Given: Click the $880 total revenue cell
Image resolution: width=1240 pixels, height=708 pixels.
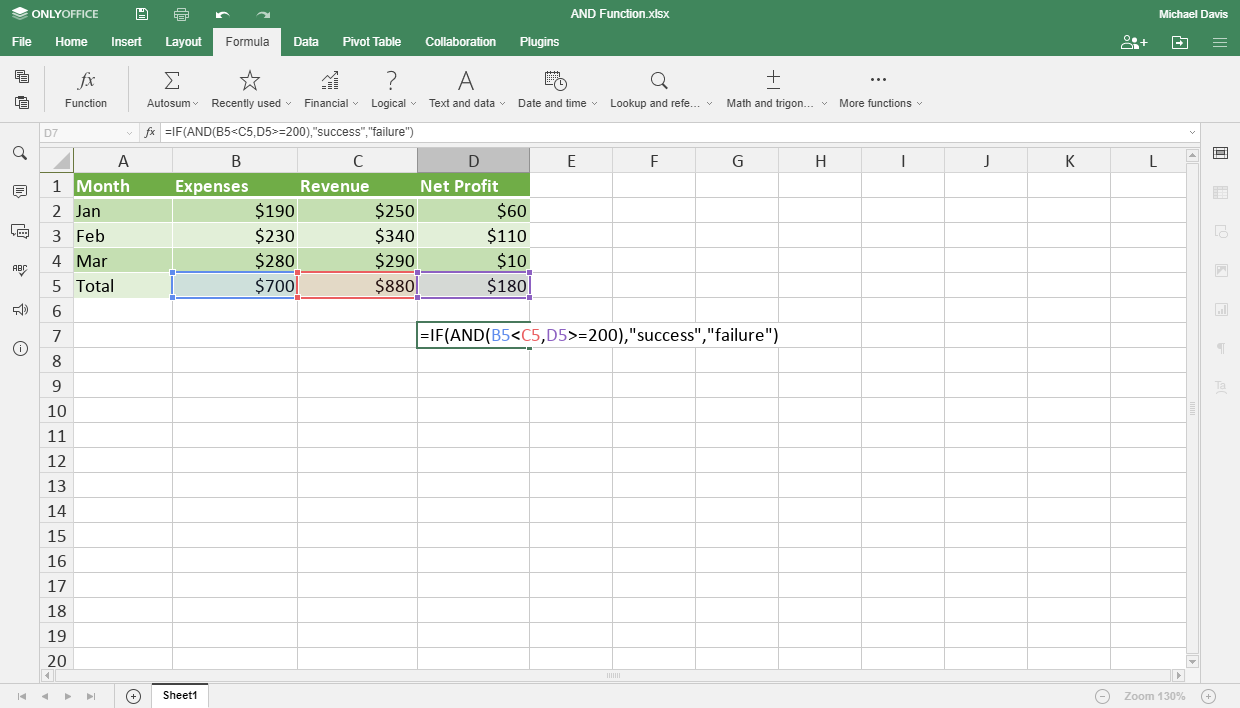Looking at the screenshot, I should point(357,286).
